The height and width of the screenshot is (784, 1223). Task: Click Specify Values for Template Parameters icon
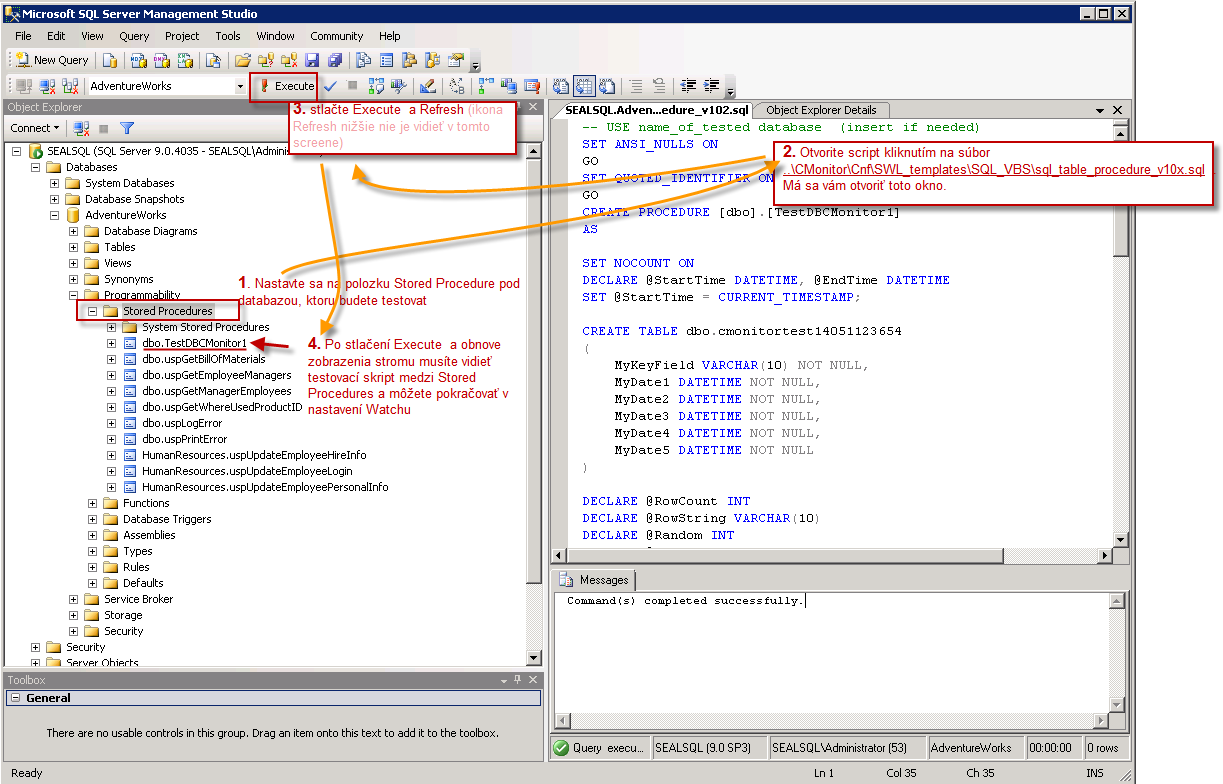coord(458,86)
